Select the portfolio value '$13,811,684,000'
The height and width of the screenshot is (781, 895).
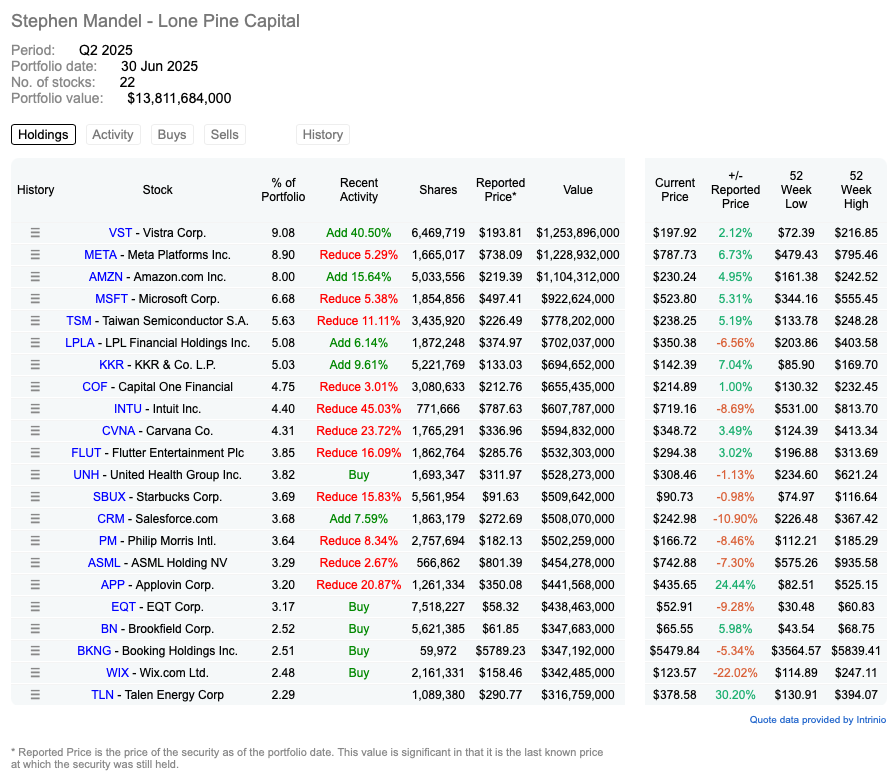(179, 98)
